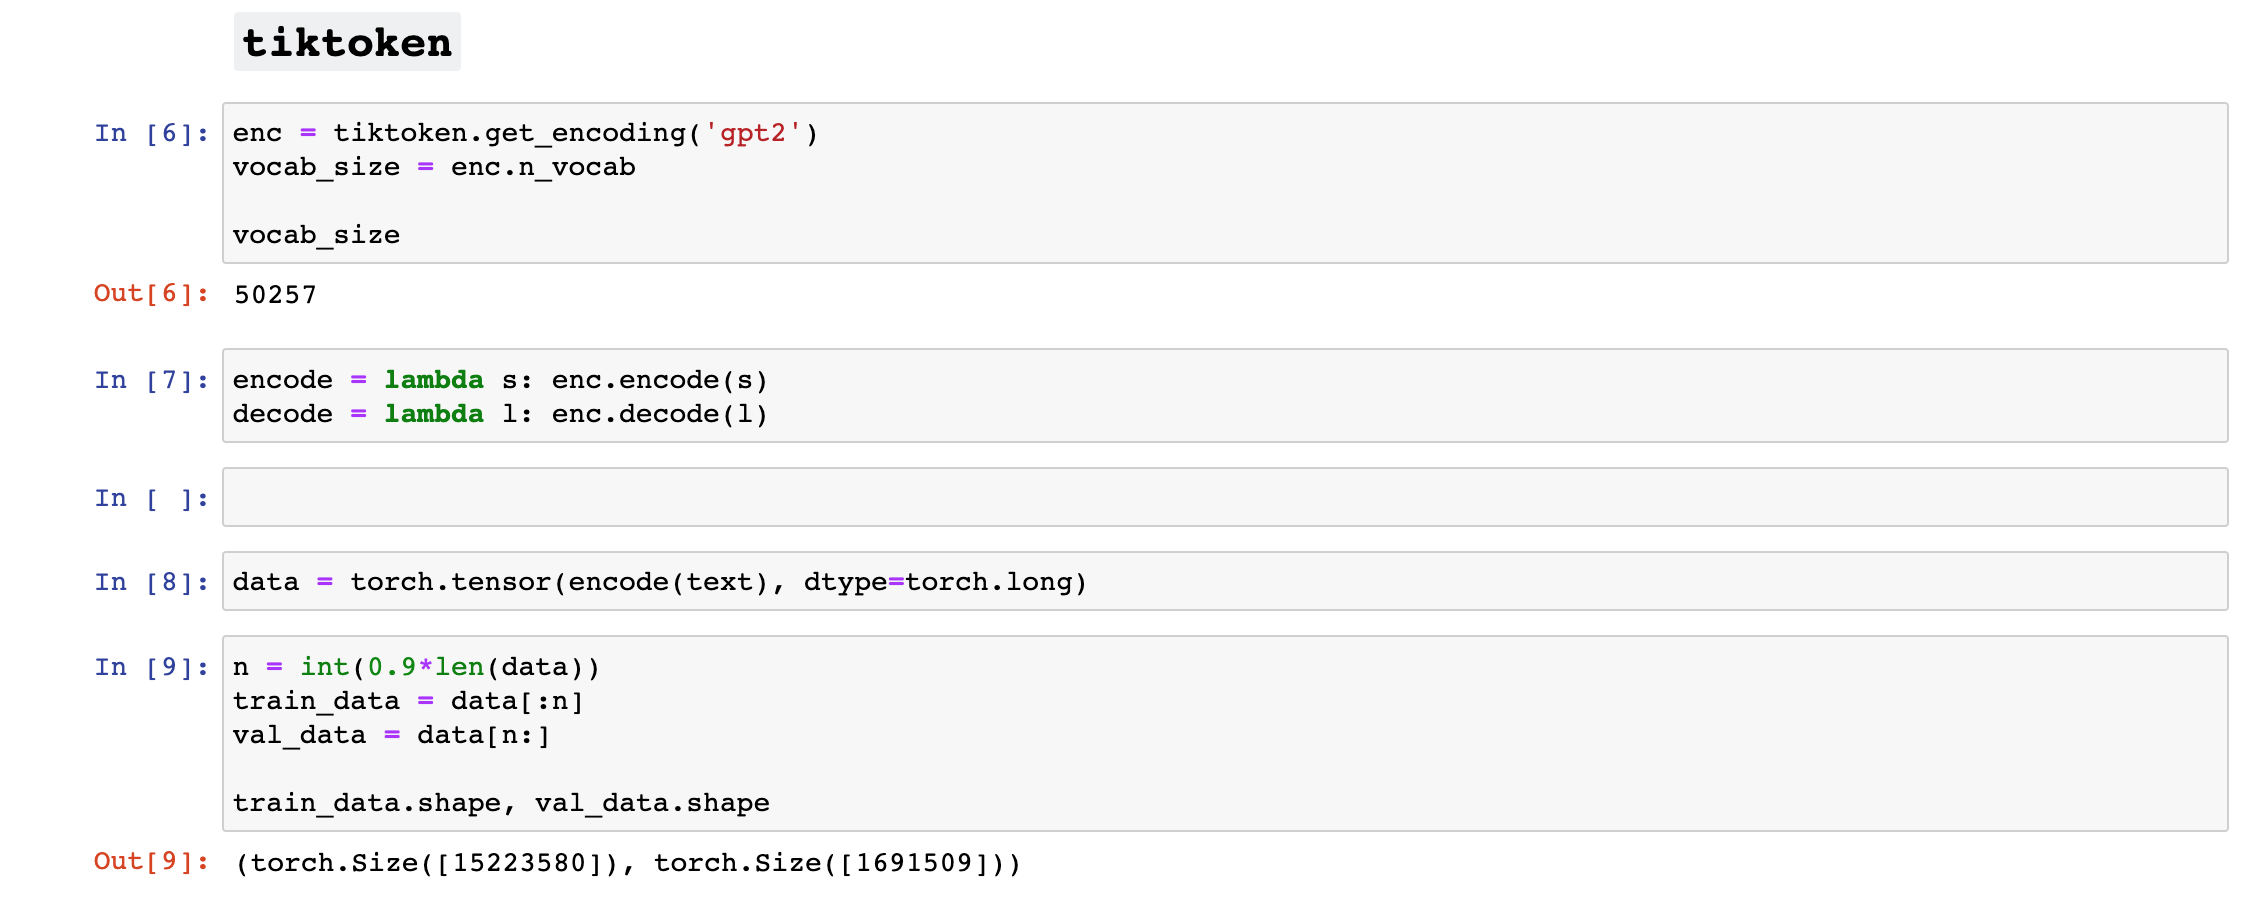Click torch.Size([1691509]) in the output
The height and width of the screenshot is (904, 2262).
829,863
